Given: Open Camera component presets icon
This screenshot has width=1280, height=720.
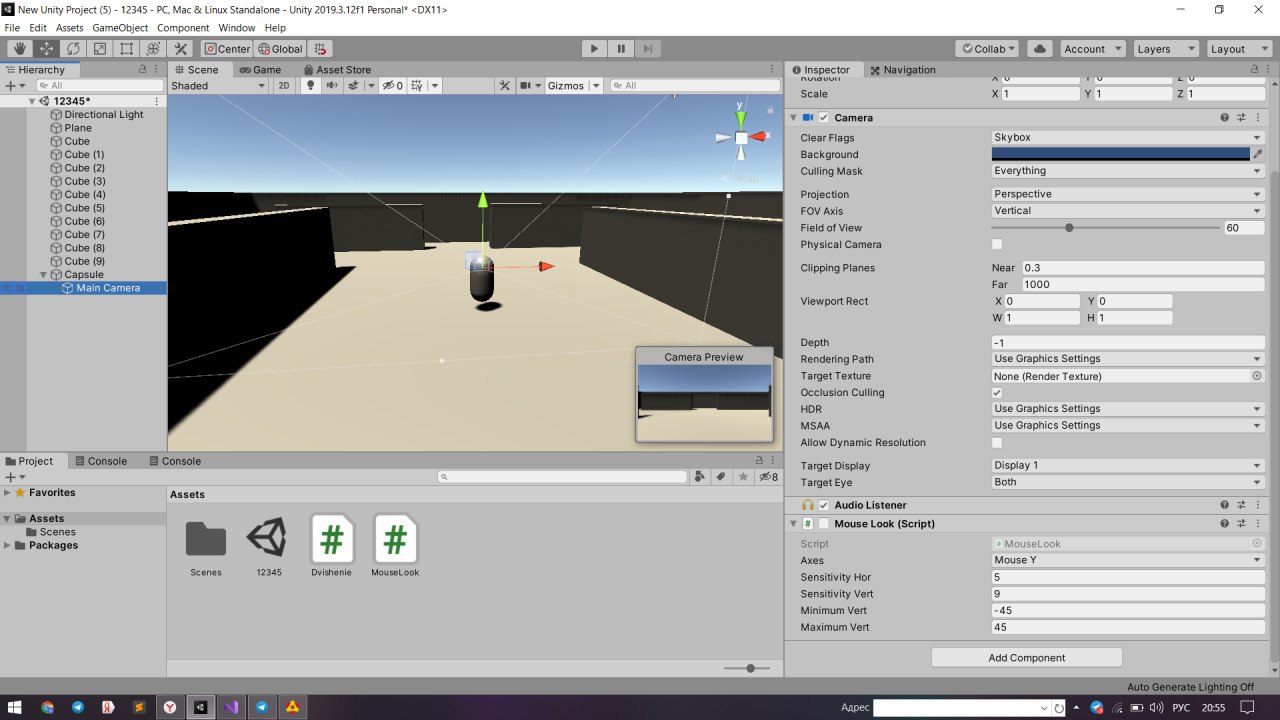Looking at the screenshot, I should point(1241,117).
